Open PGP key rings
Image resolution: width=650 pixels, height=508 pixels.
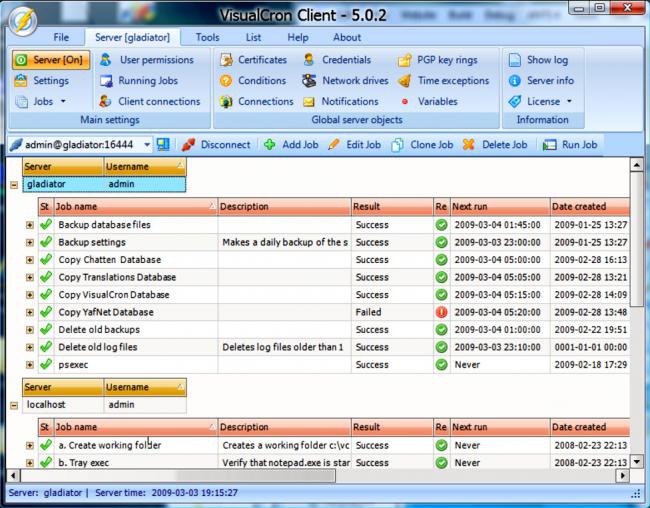pyautogui.click(x=438, y=60)
